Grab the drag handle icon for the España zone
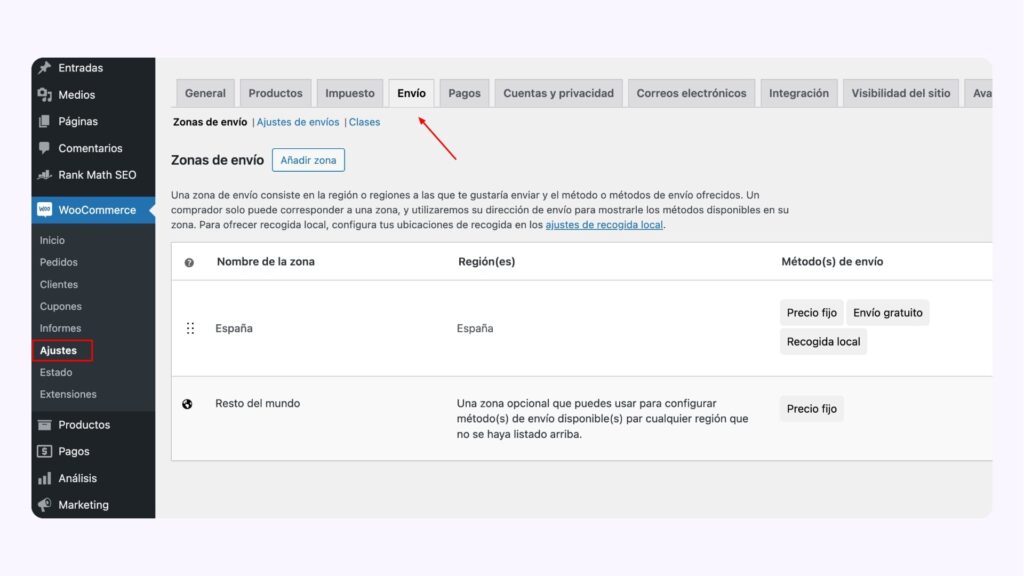Viewport: 1024px width, 576px height. click(190, 328)
